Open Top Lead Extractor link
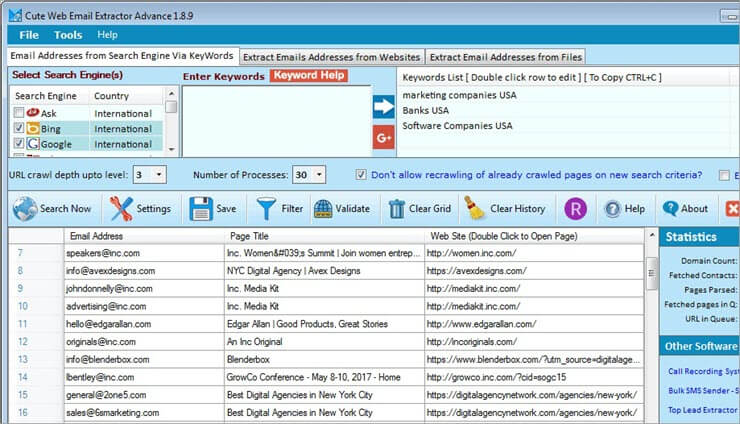This screenshot has height=424, width=740. pyautogui.click(x=703, y=410)
